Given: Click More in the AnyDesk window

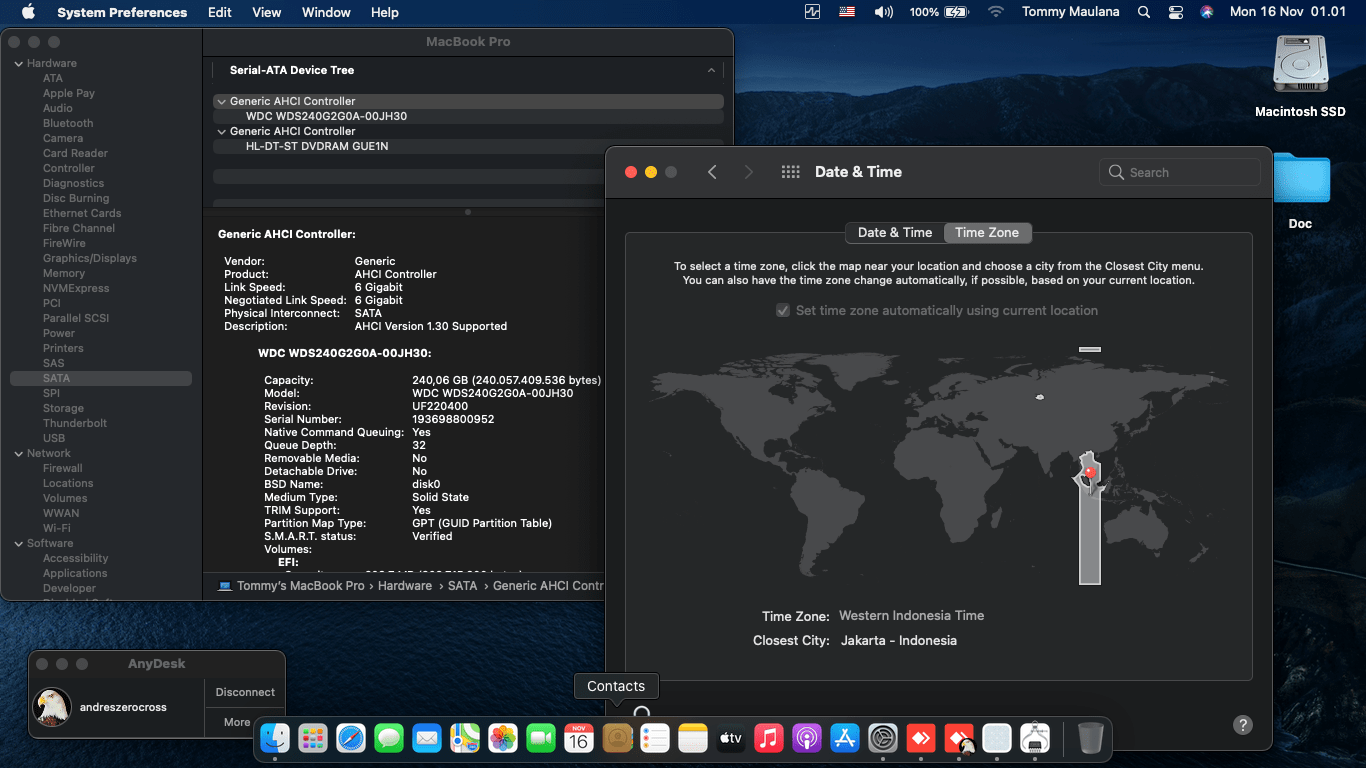Looking at the screenshot, I should point(237,722).
